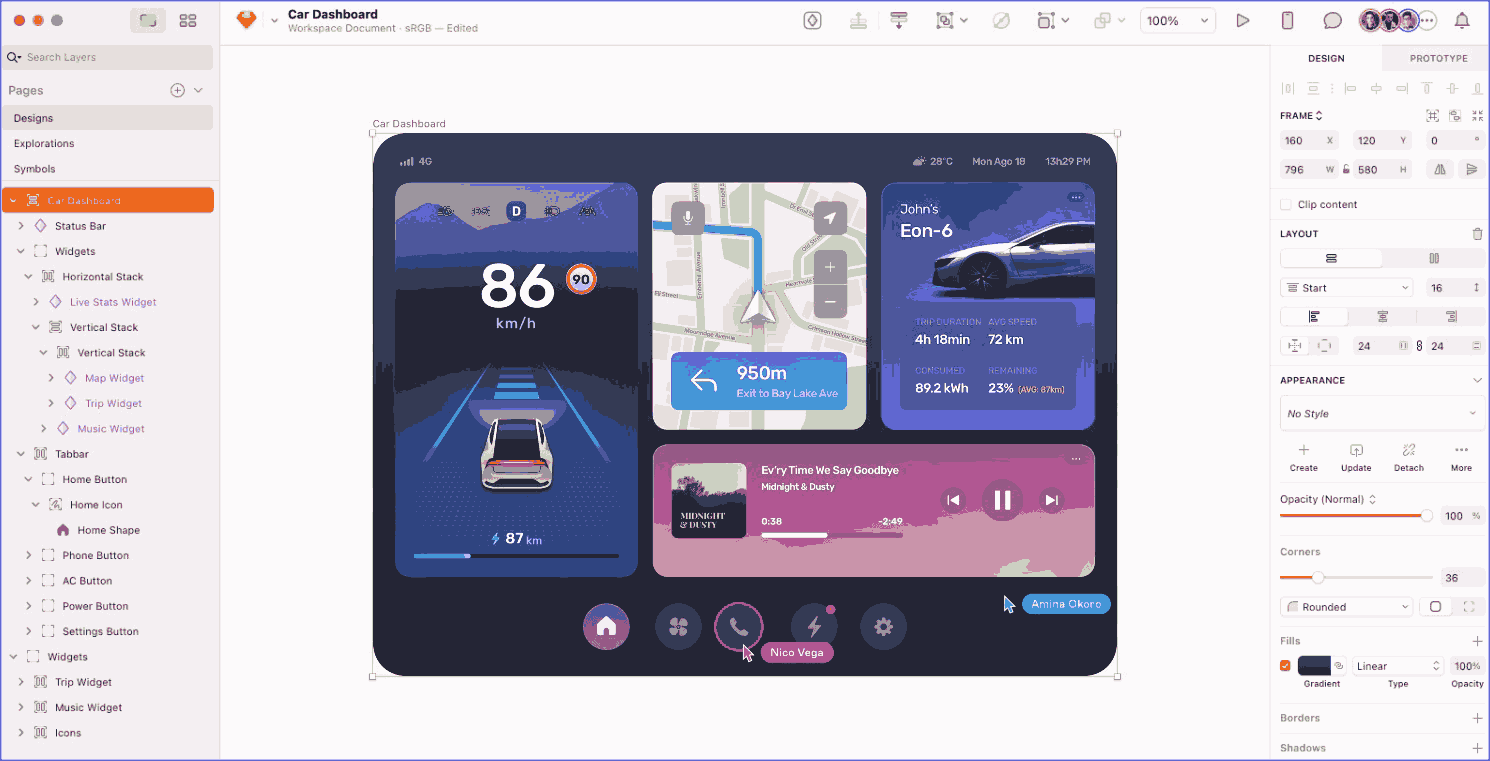Click the Search Layers input field

click(110, 57)
